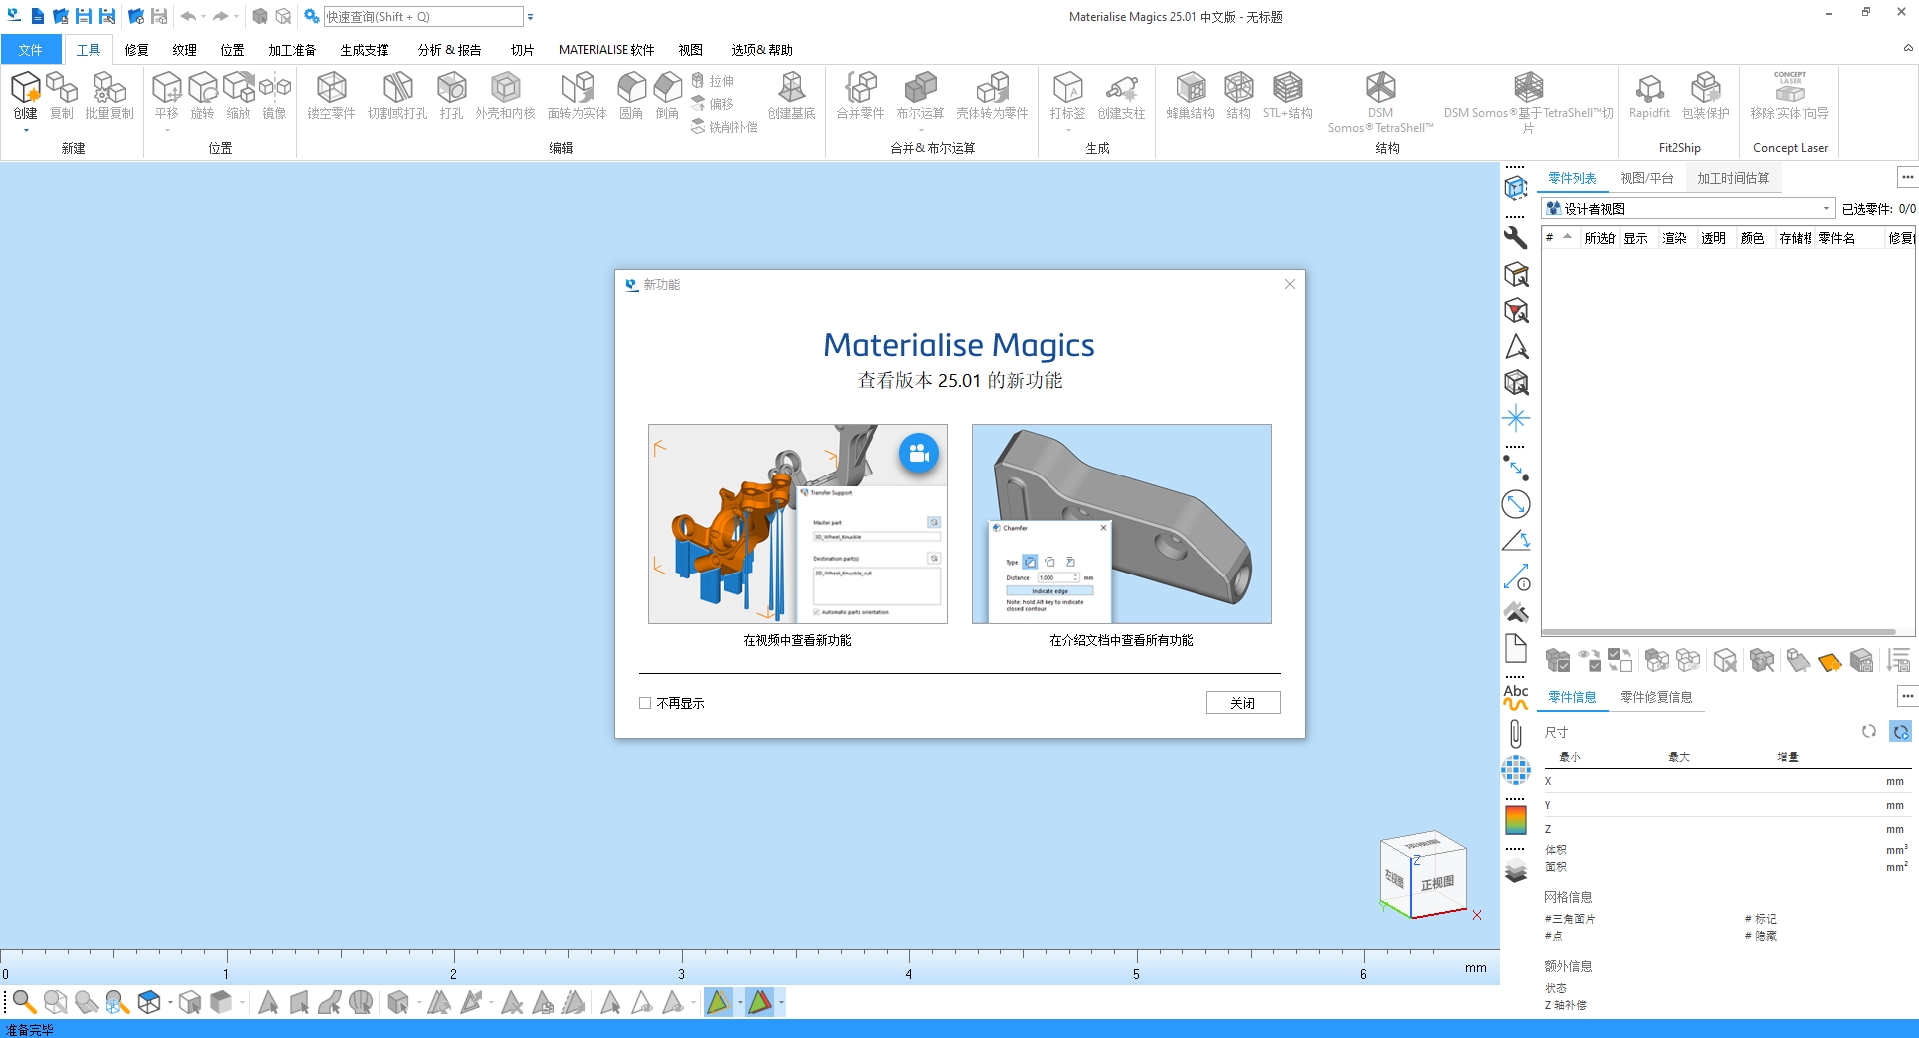The width and height of the screenshot is (1919, 1038).
Task: Toggle the refresh dimensions icon beside 尺寸
Action: pyautogui.click(x=1869, y=732)
